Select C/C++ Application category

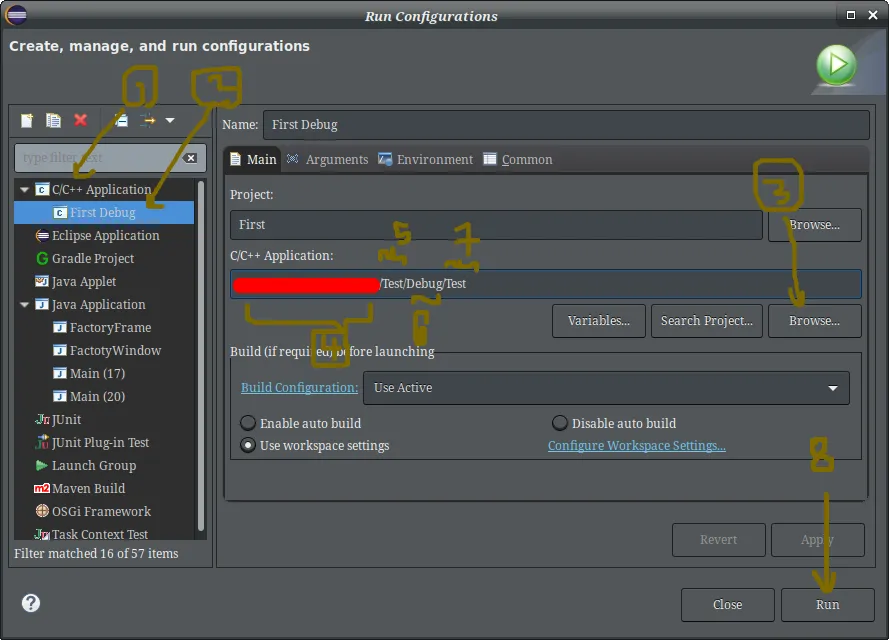coord(94,189)
